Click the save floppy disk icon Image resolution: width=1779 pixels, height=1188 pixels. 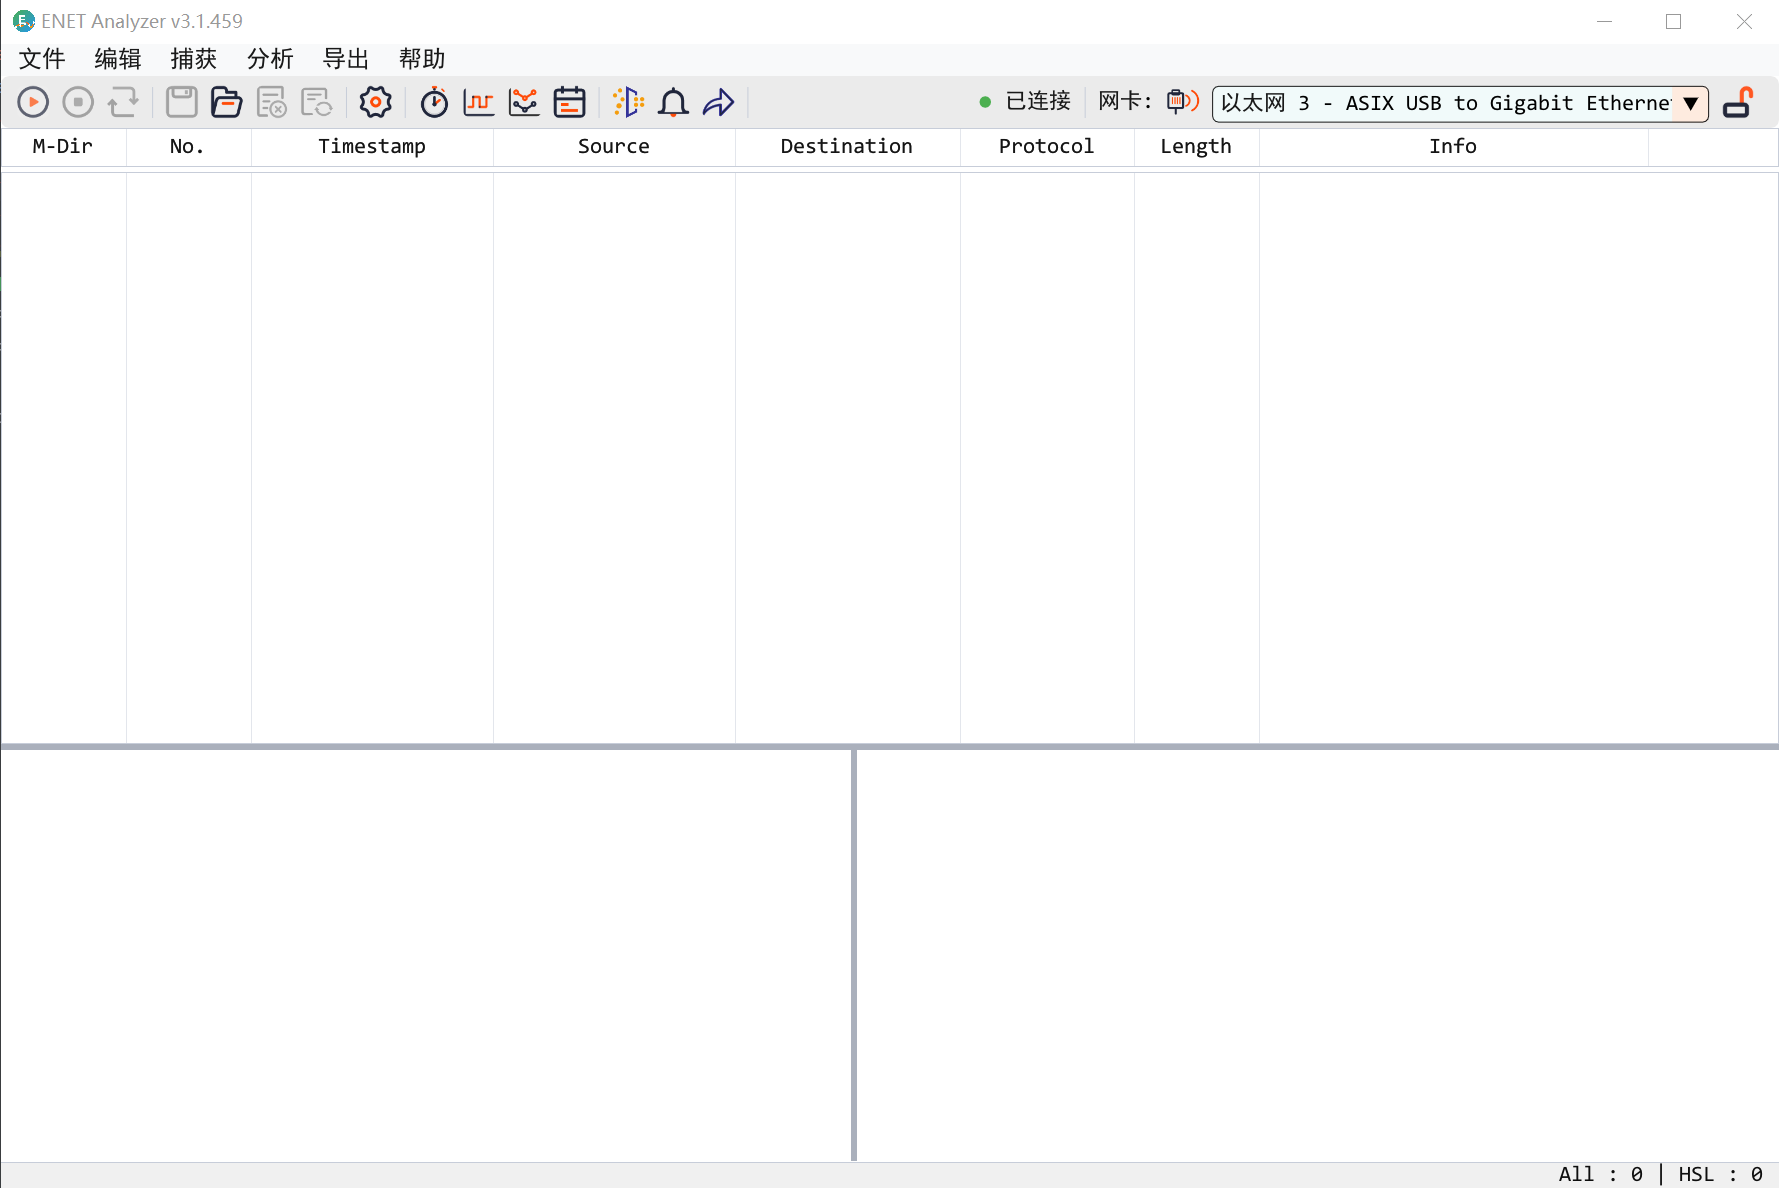[181, 102]
